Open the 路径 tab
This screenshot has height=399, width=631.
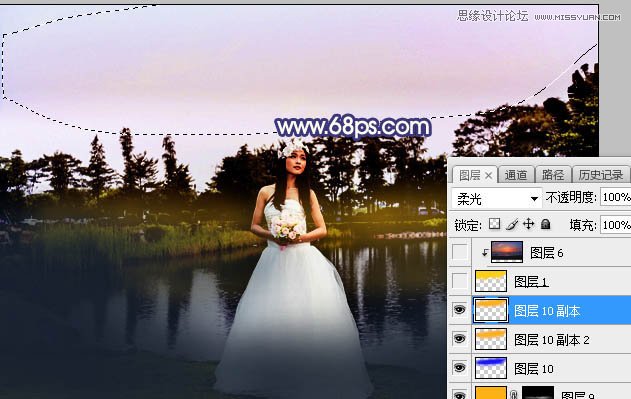click(x=553, y=176)
